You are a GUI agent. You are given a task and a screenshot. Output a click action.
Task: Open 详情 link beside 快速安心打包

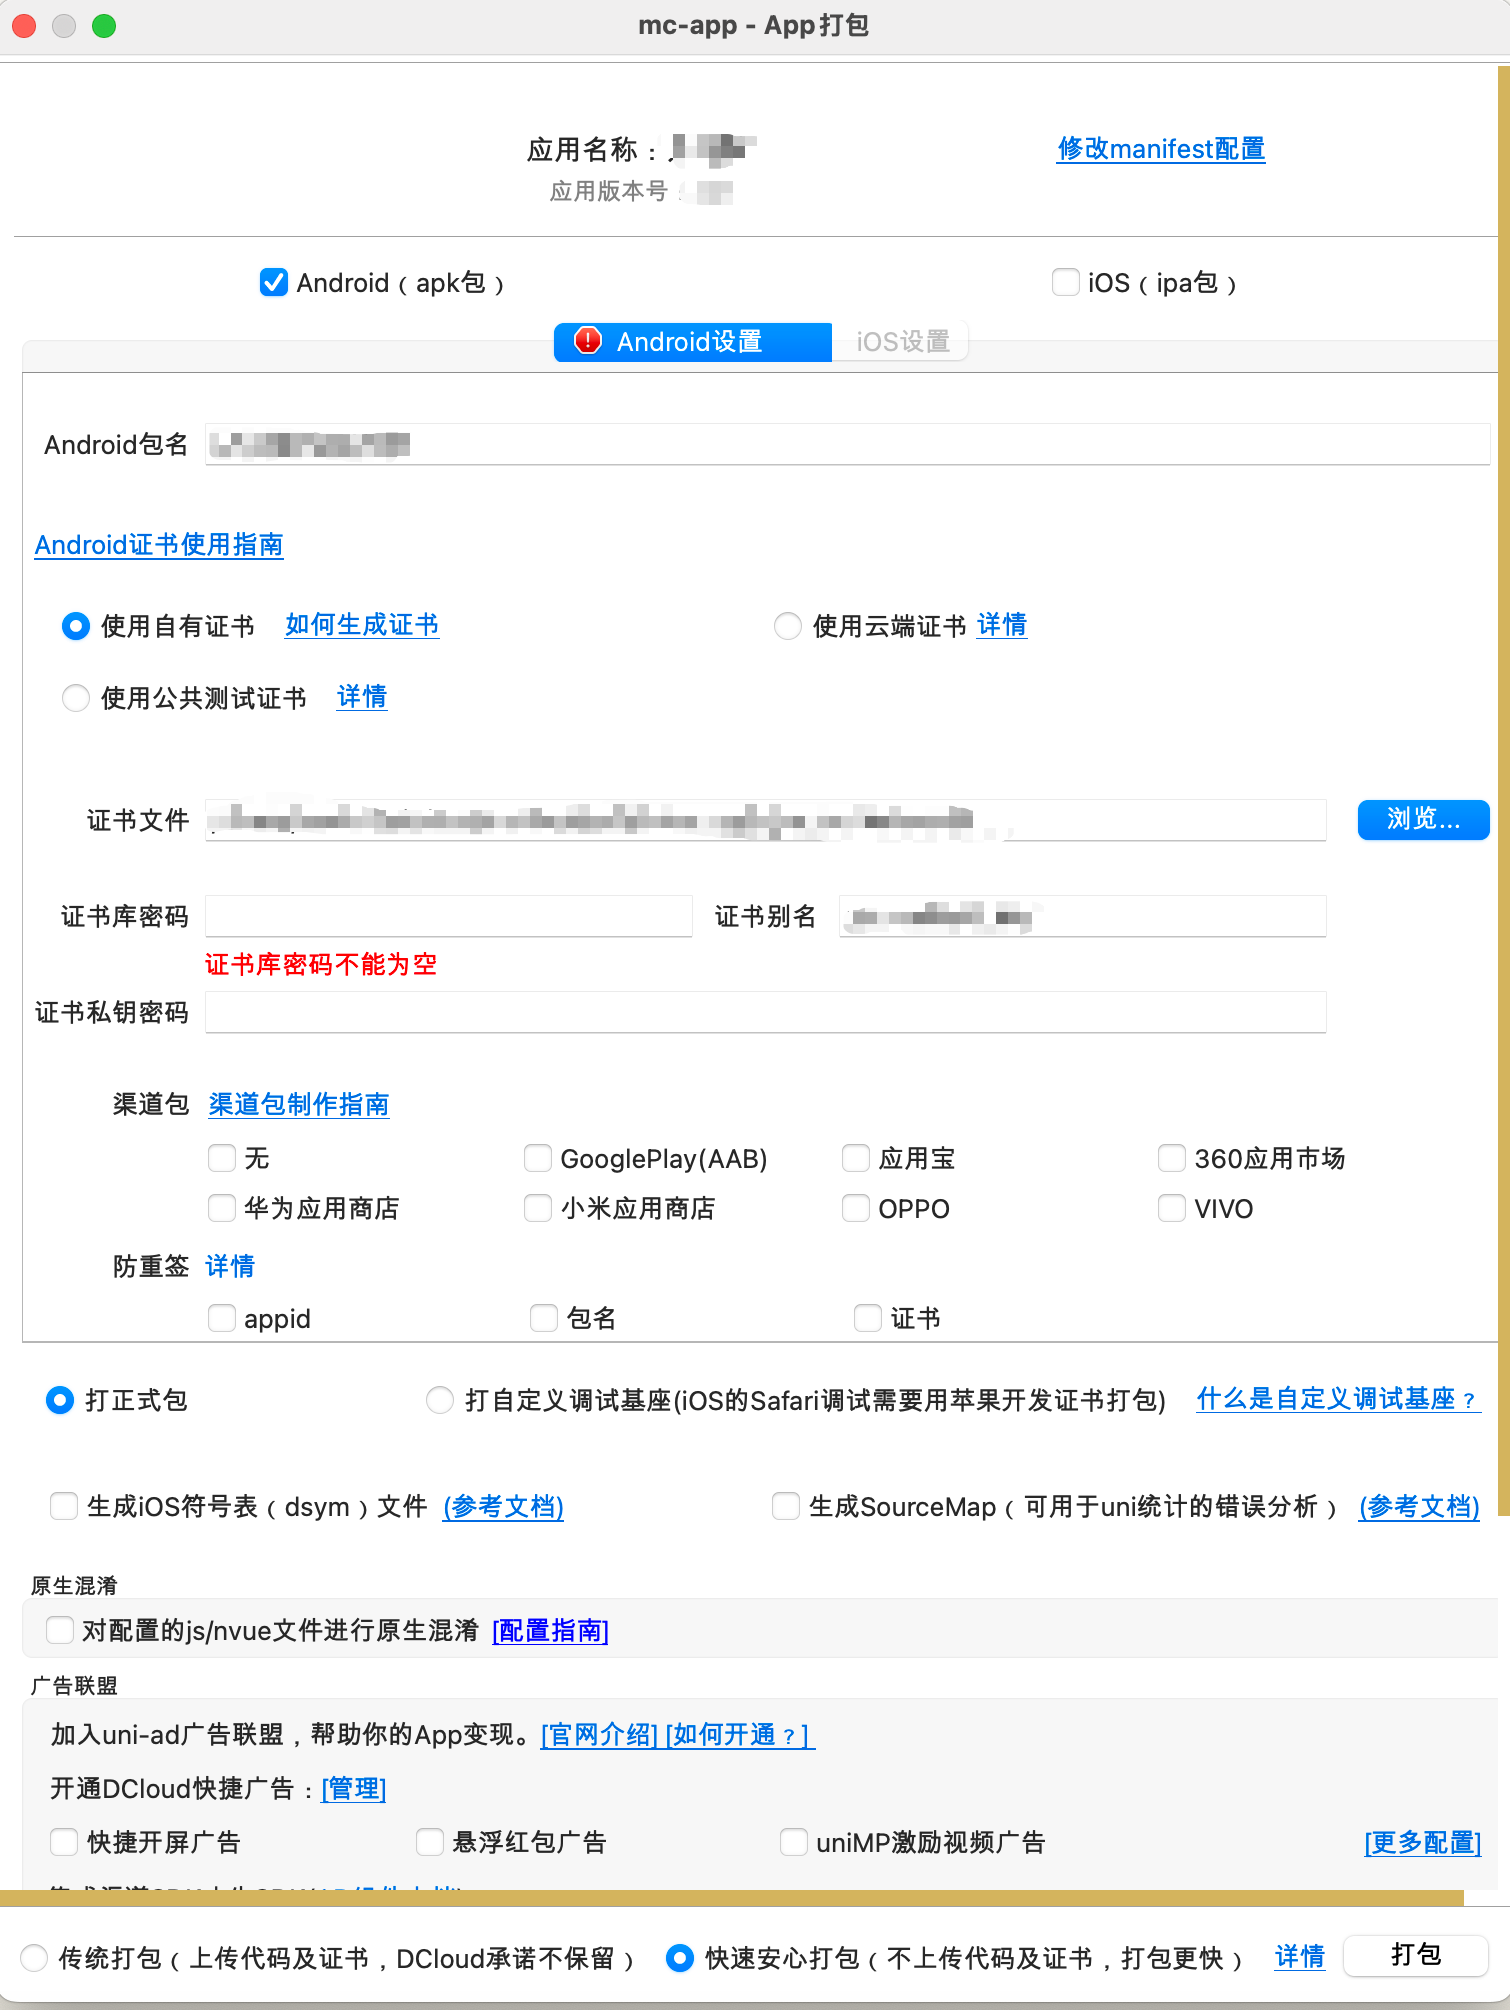click(1300, 1957)
